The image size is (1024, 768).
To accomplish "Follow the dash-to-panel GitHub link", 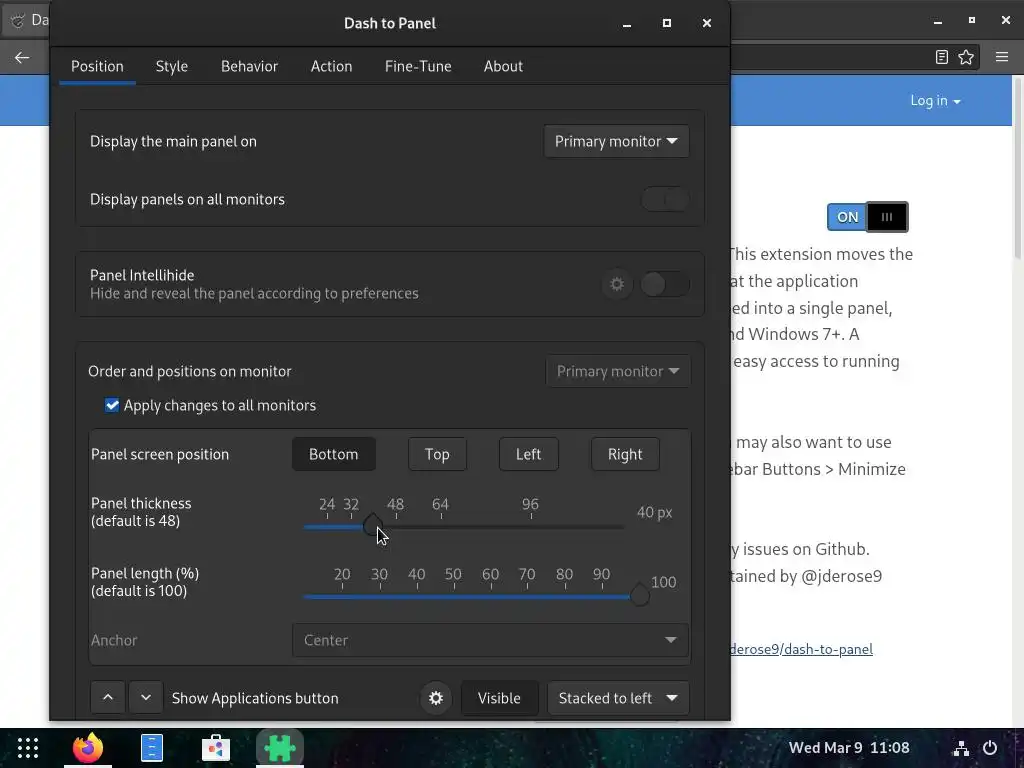I will 801,649.
